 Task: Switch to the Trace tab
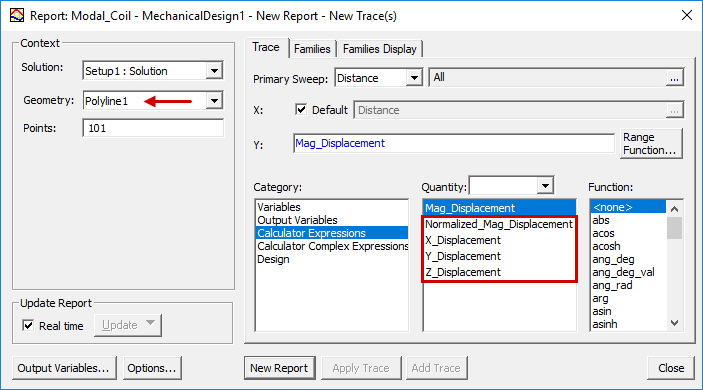[x=266, y=47]
